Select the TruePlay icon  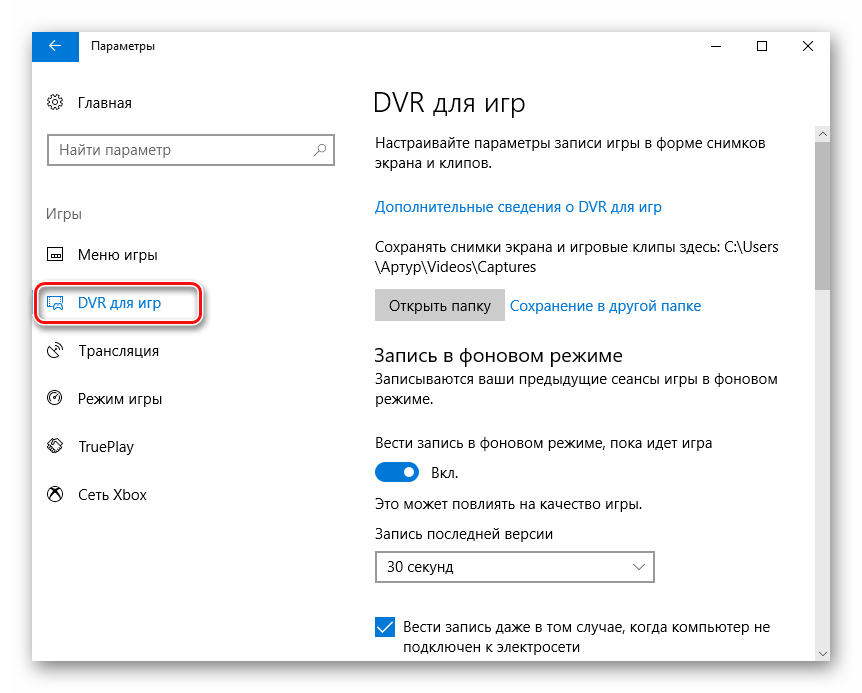click(x=55, y=446)
